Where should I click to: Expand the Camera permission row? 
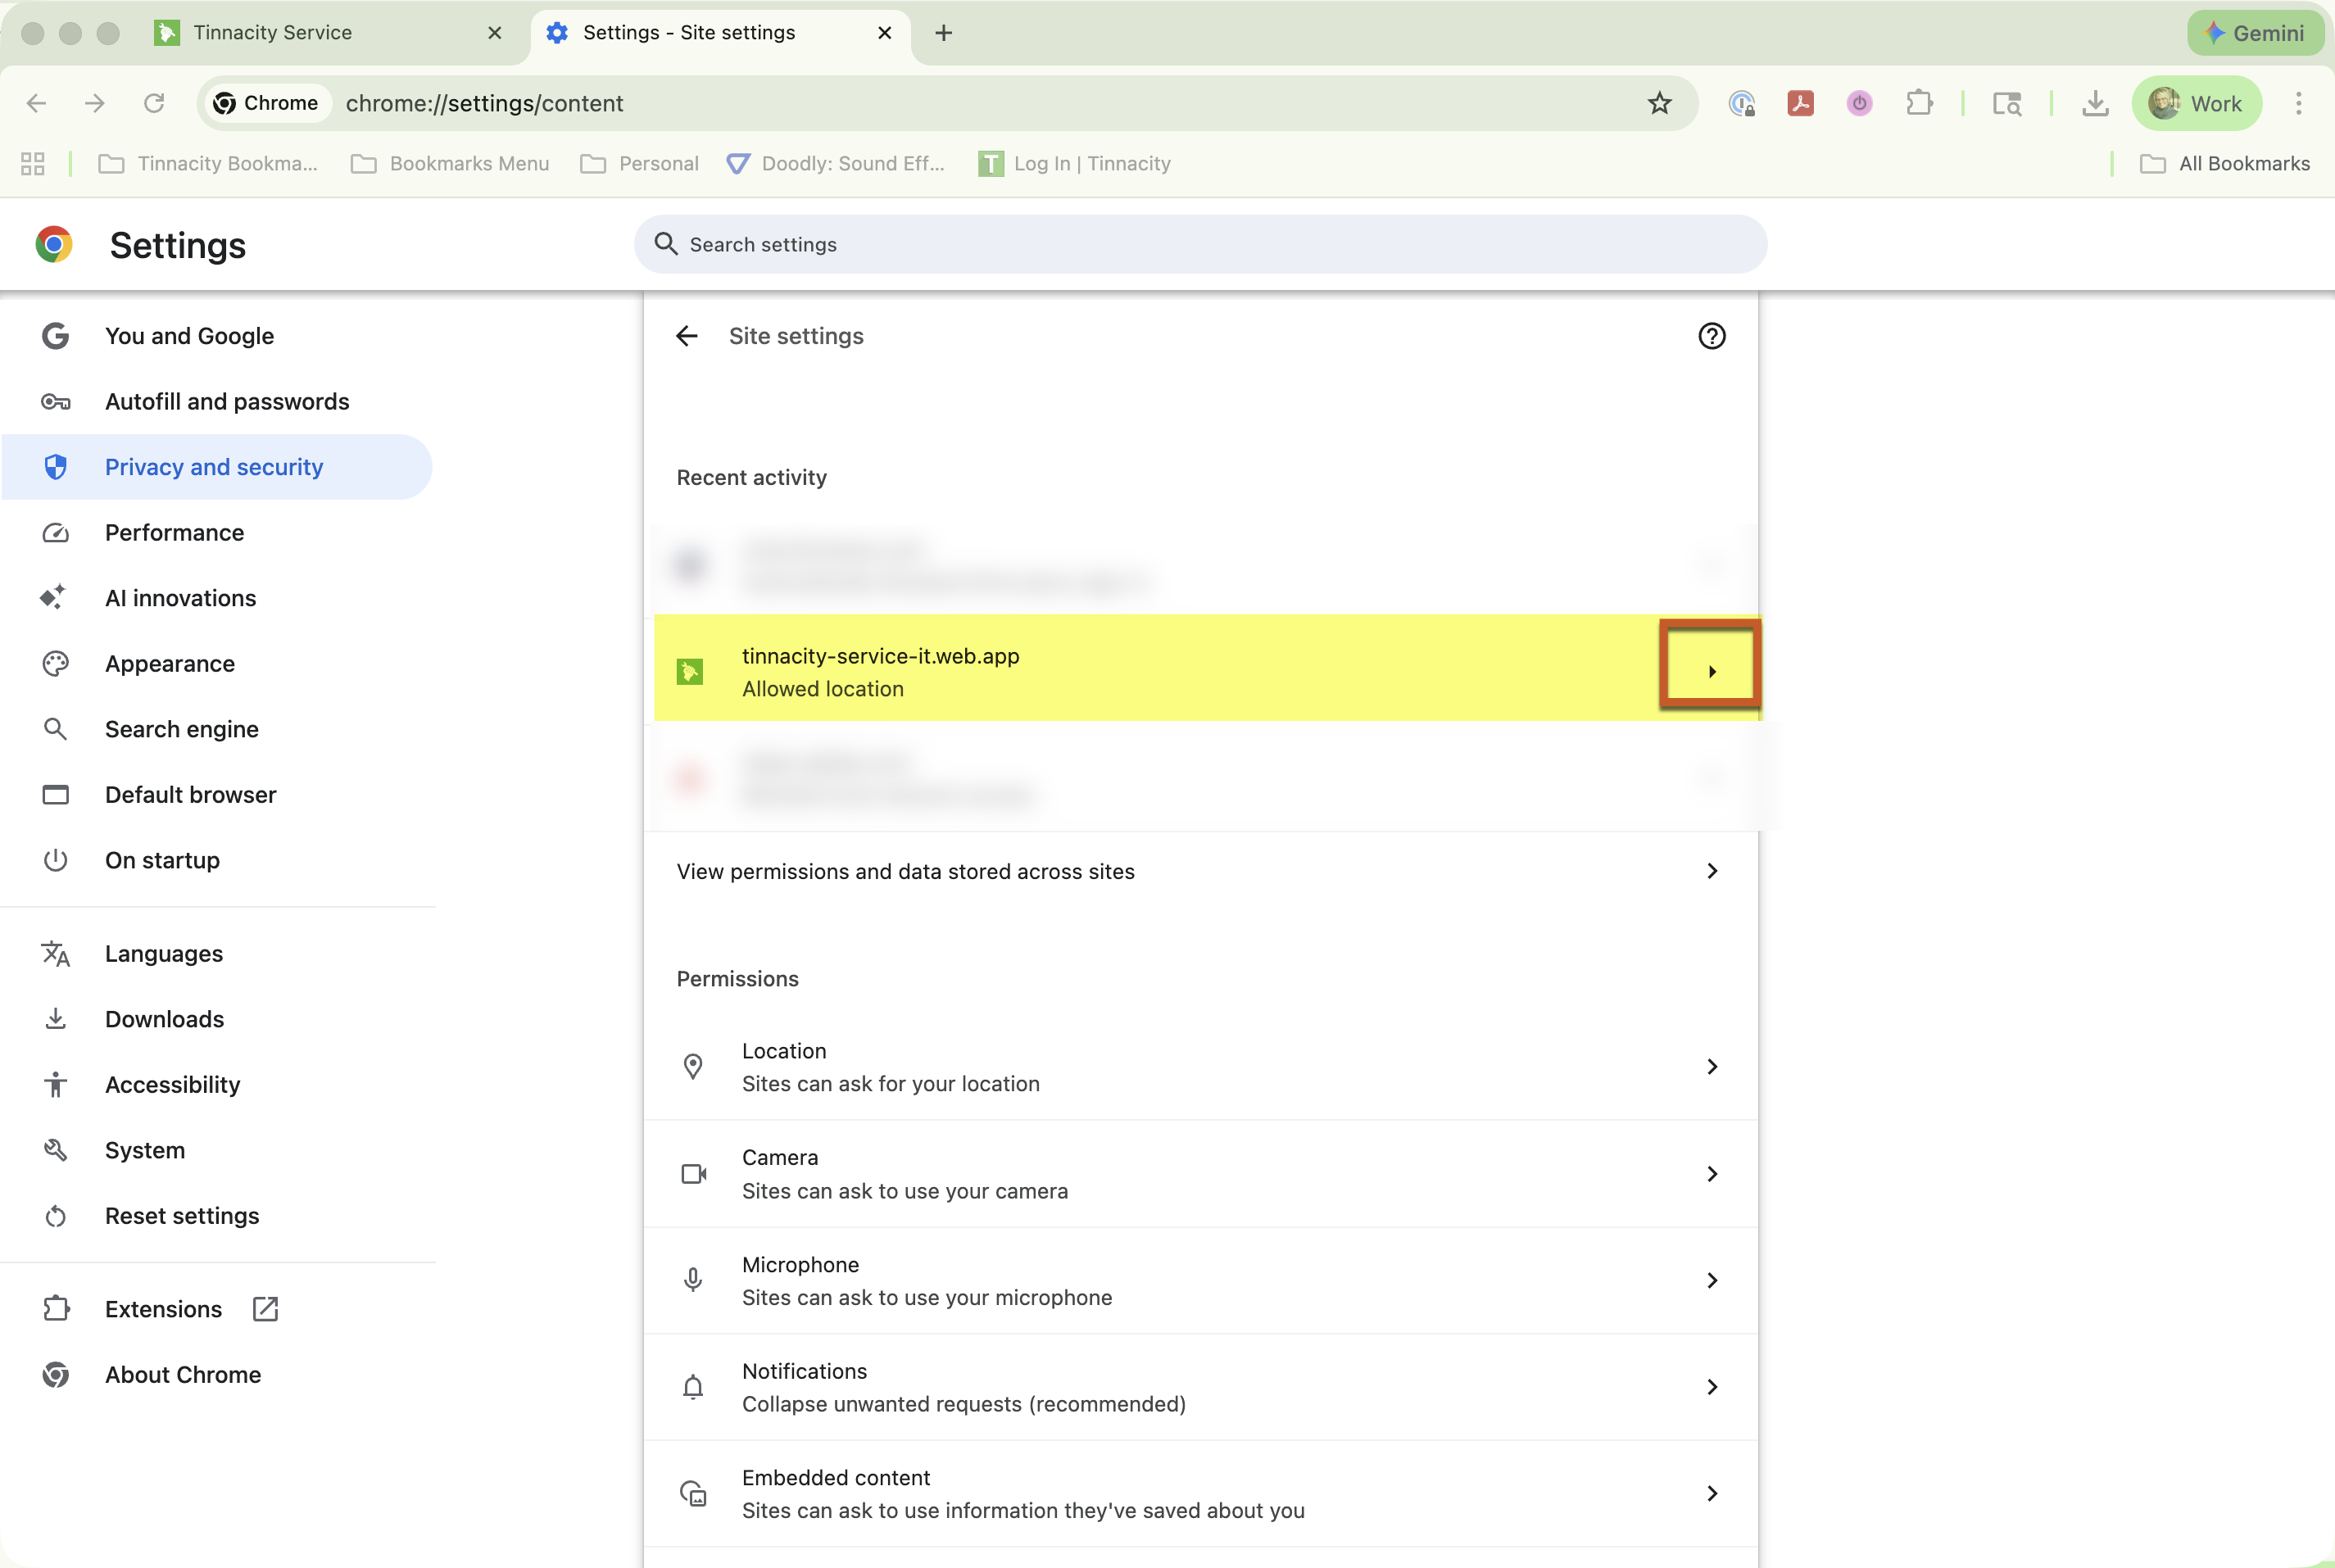[1711, 1174]
